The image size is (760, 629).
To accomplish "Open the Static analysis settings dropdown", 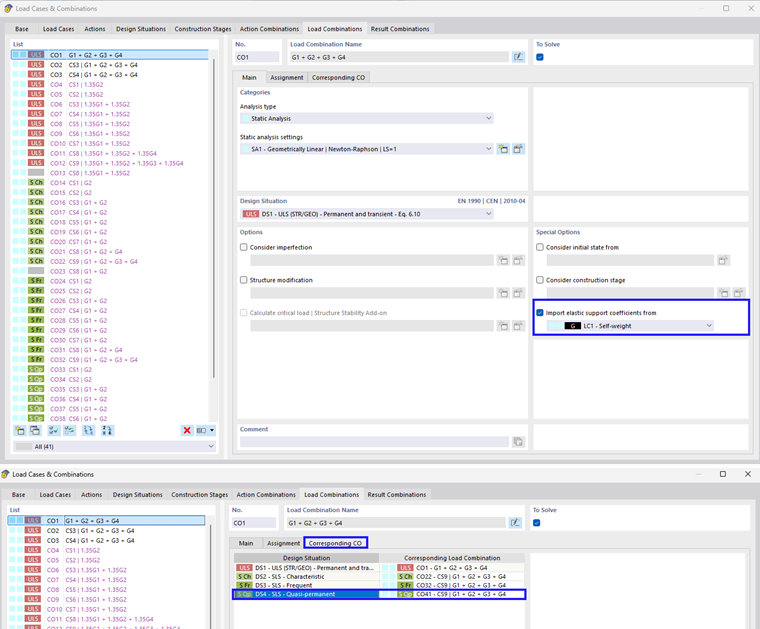I will [367, 149].
